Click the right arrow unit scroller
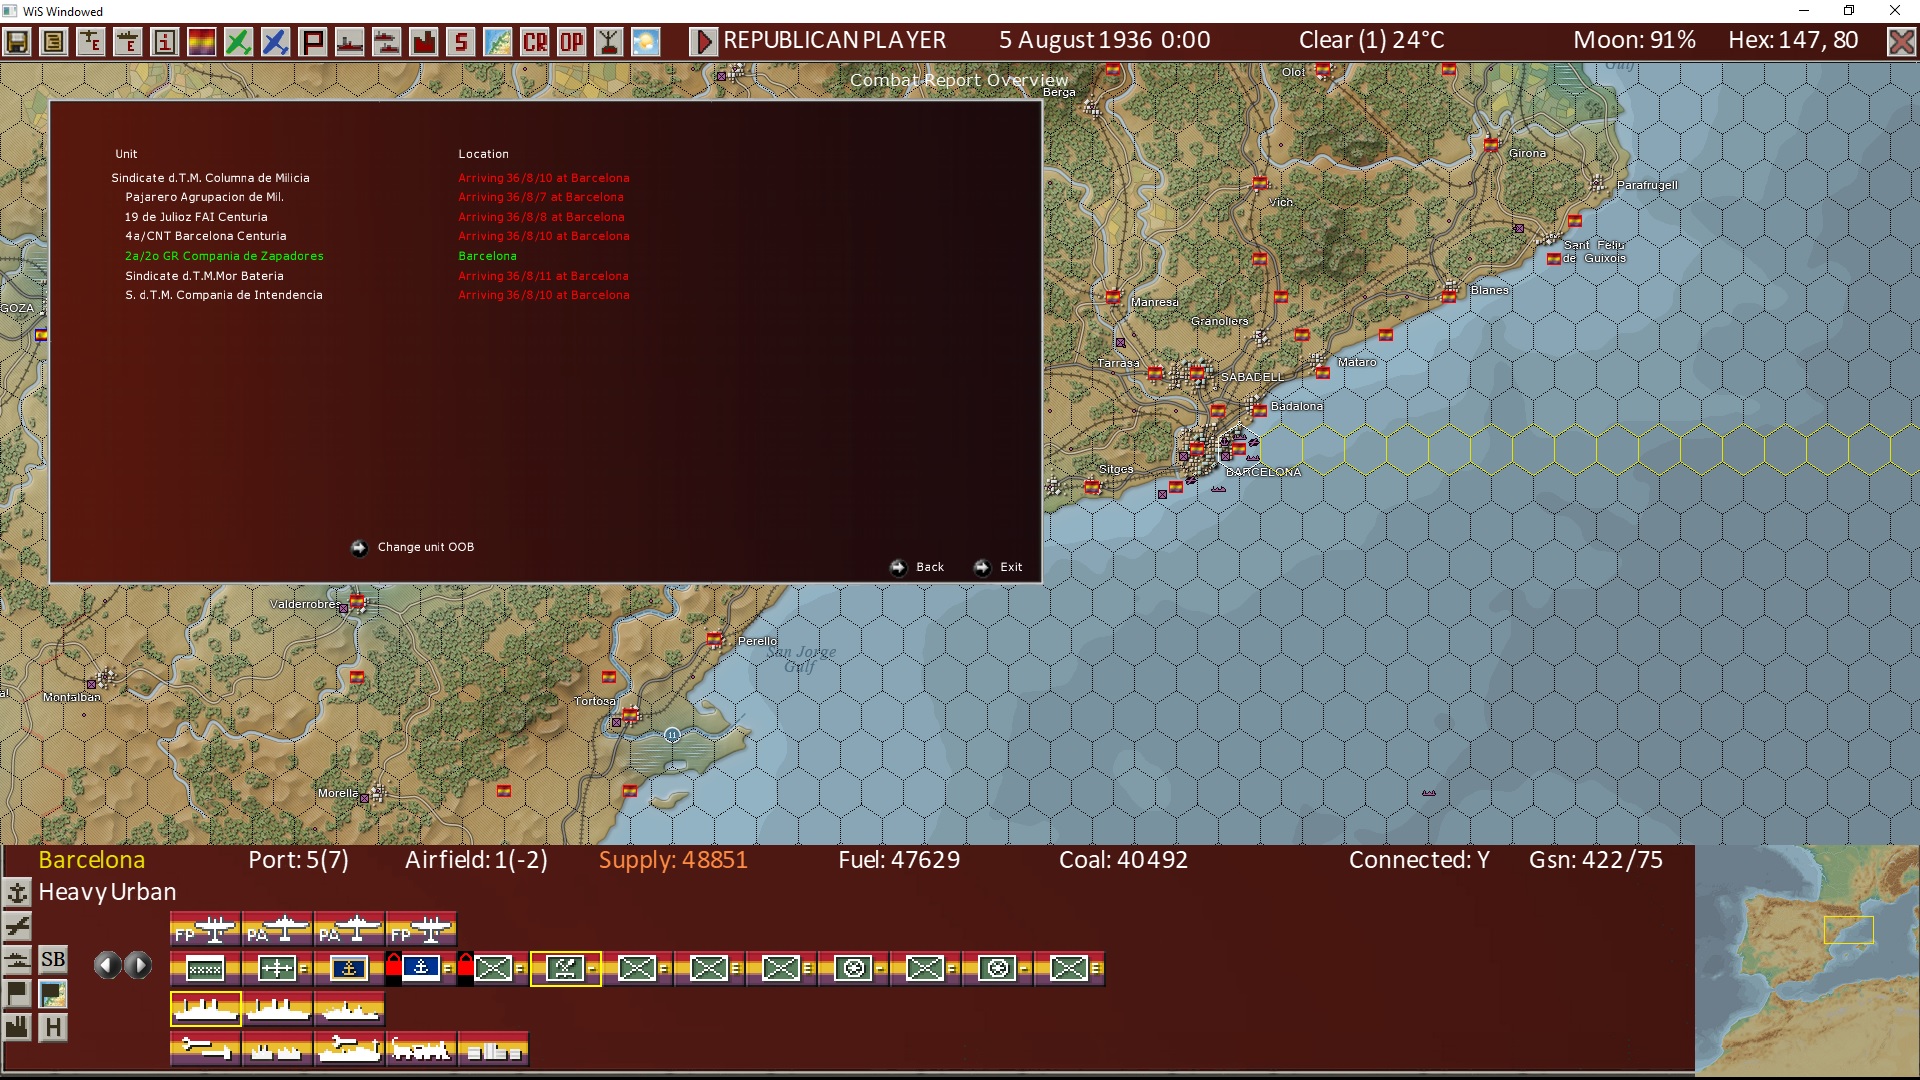Screen dimensions: 1920x1080 139,965
